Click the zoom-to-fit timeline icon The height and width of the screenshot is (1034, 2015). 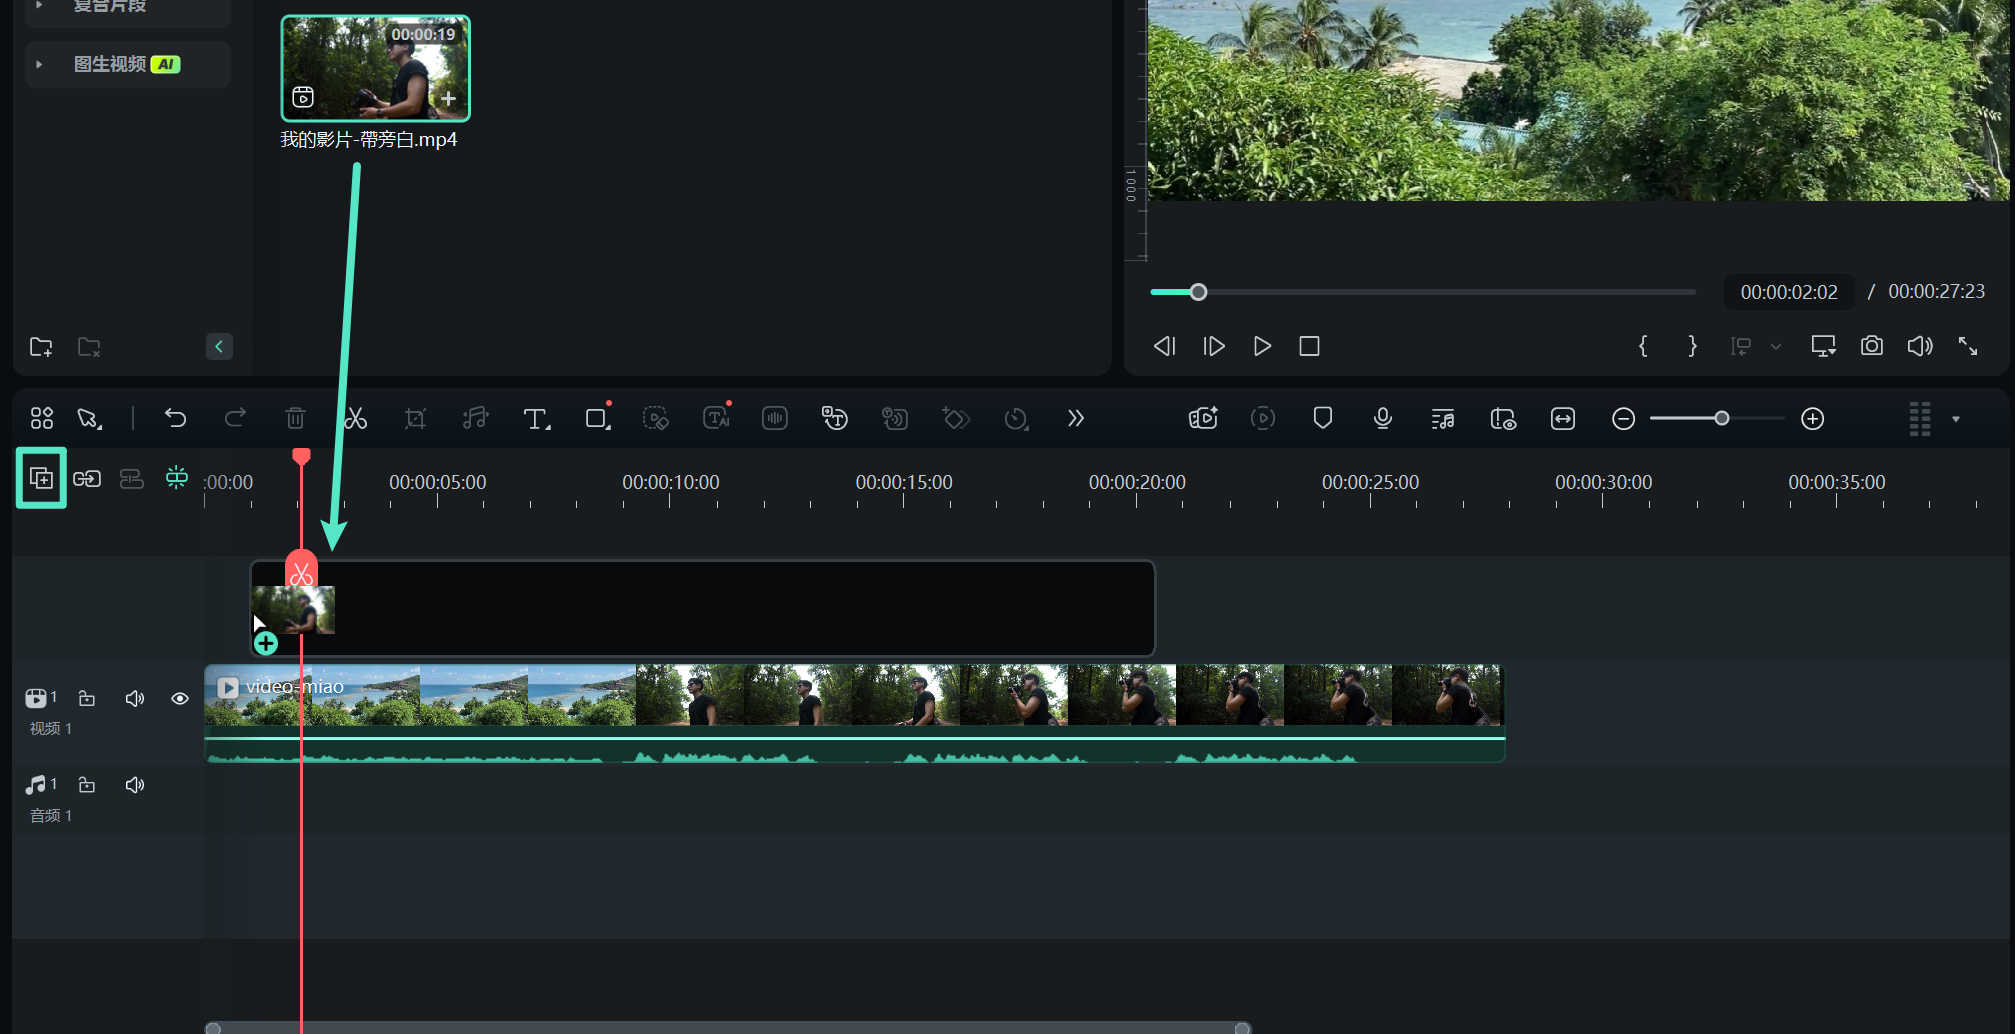click(x=1563, y=418)
